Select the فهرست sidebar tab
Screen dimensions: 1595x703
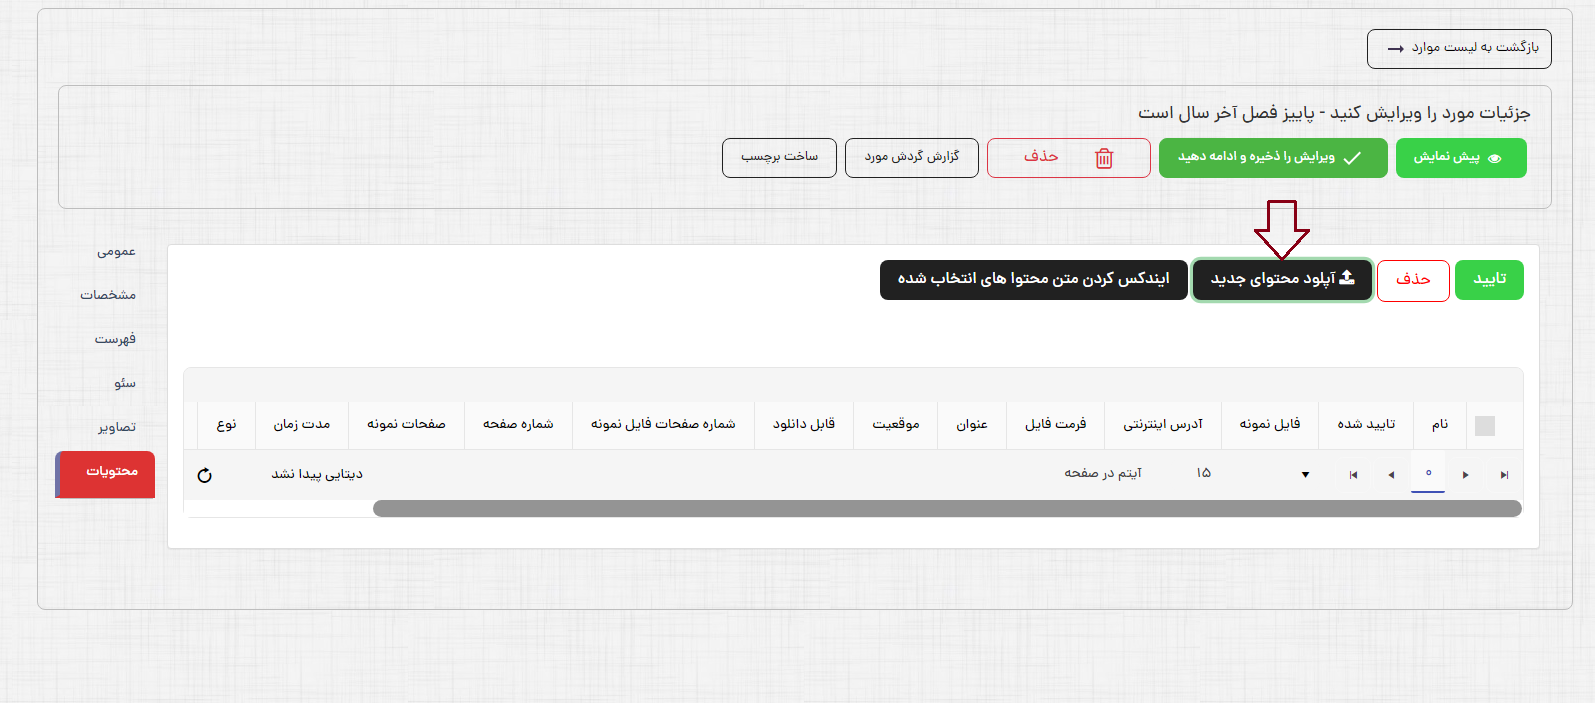115,340
